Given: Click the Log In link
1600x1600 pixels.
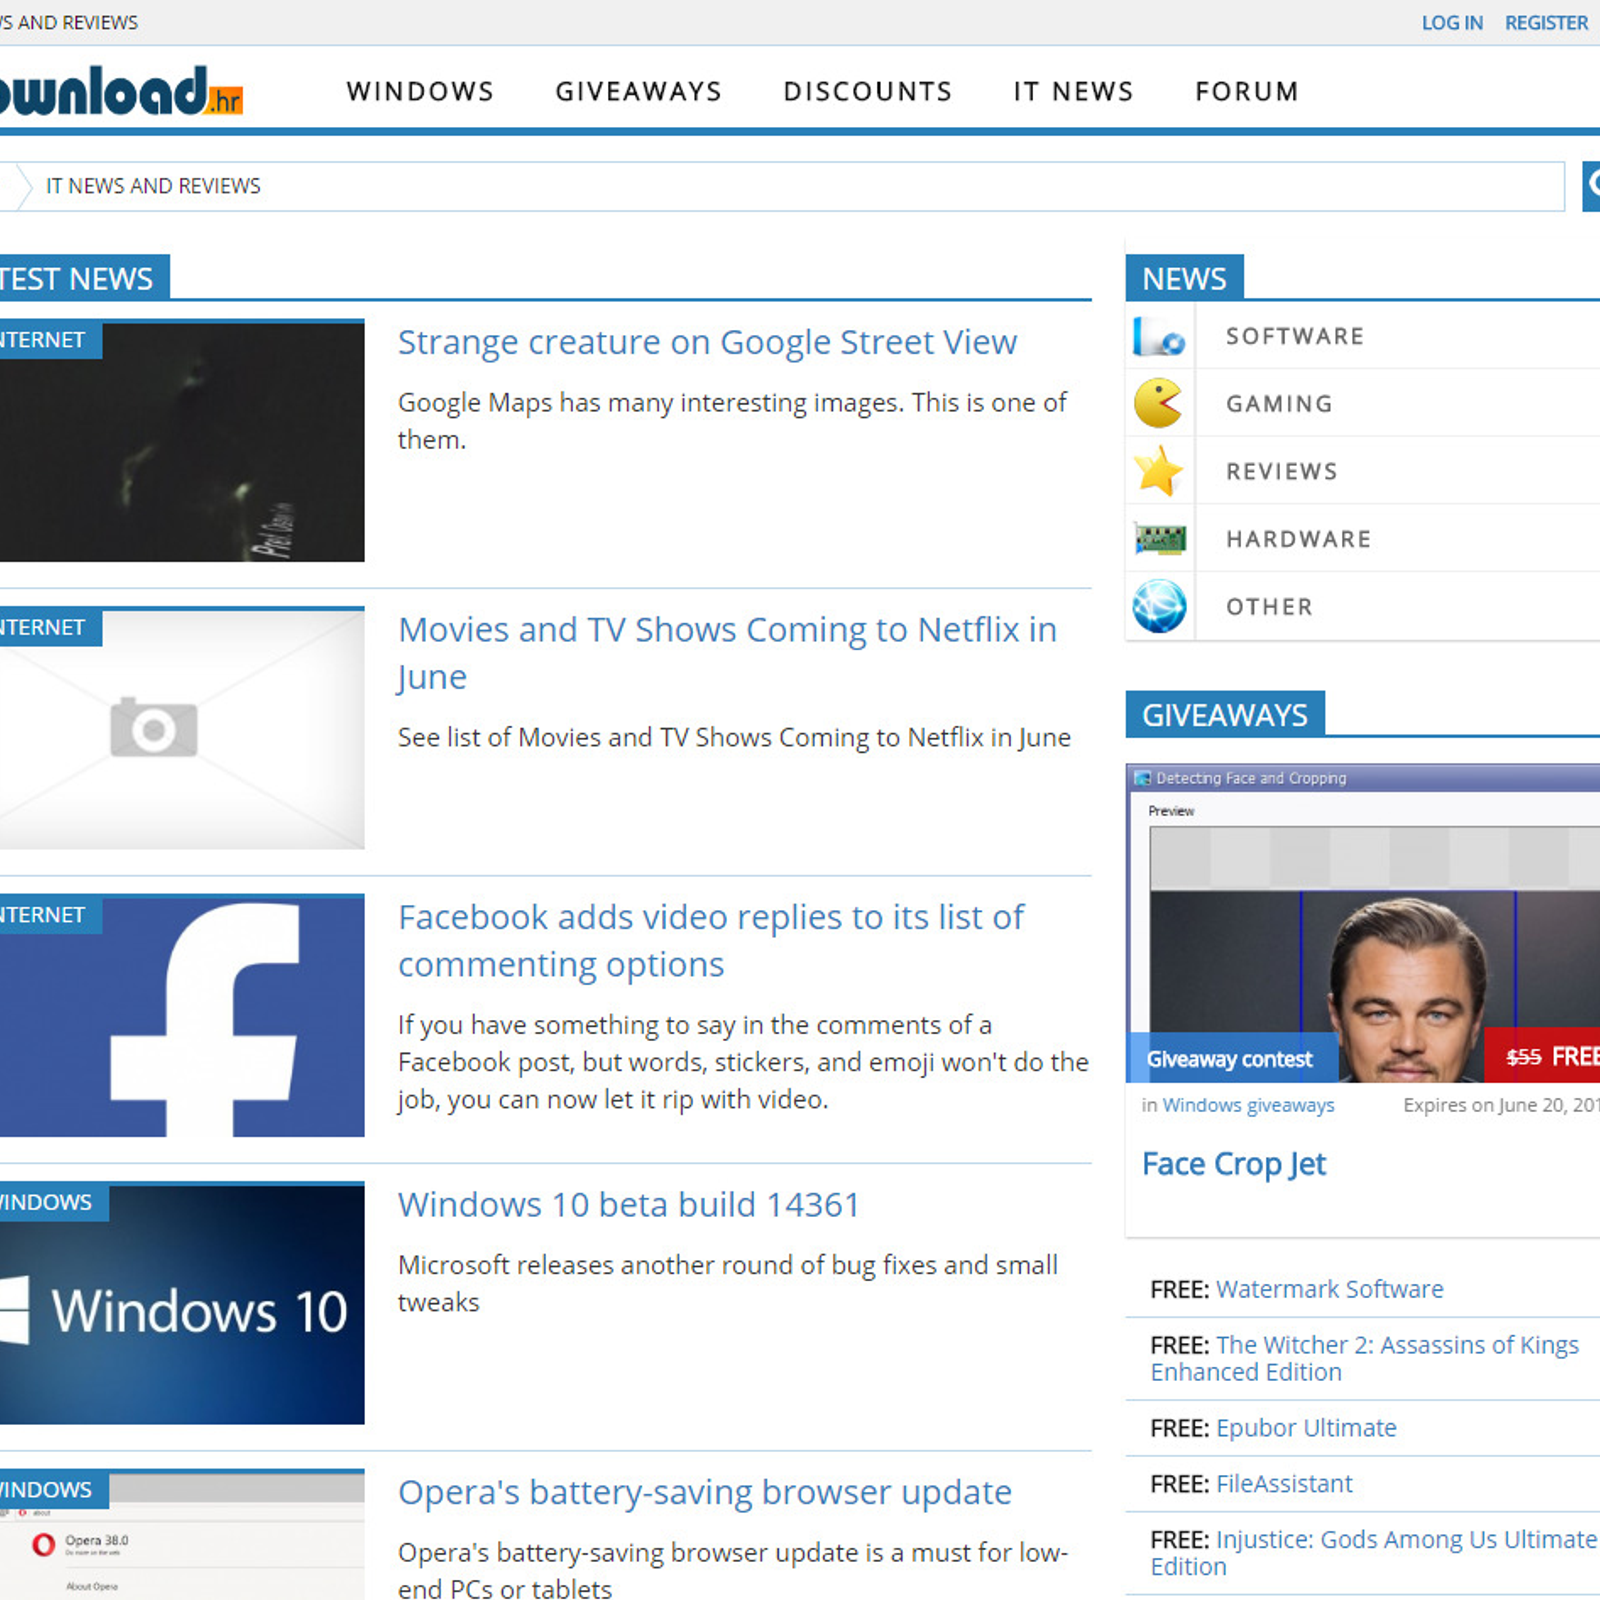Looking at the screenshot, I should (1452, 22).
